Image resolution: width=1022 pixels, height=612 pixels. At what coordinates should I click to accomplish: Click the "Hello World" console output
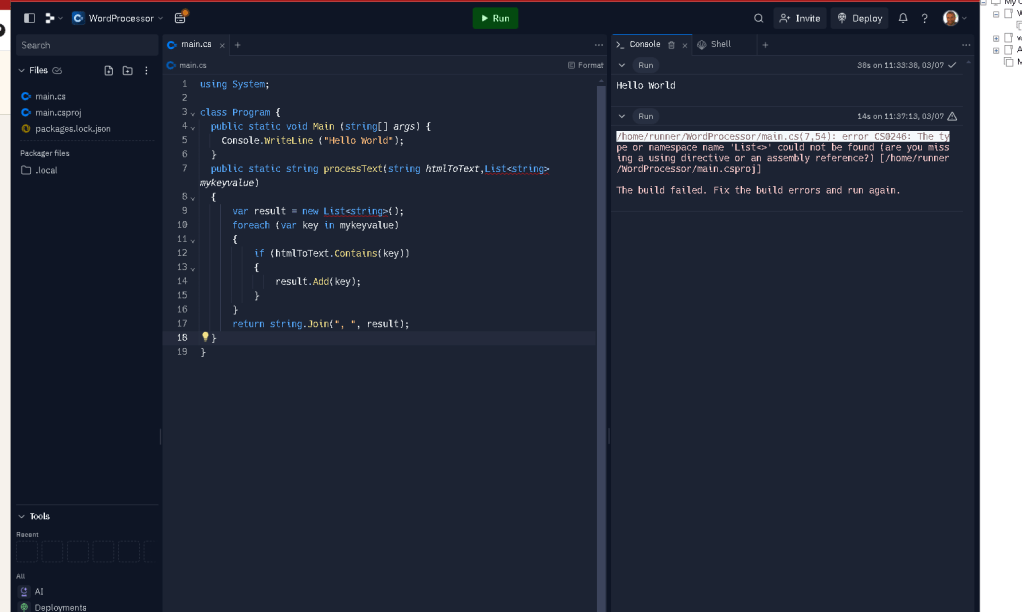pos(646,85)
